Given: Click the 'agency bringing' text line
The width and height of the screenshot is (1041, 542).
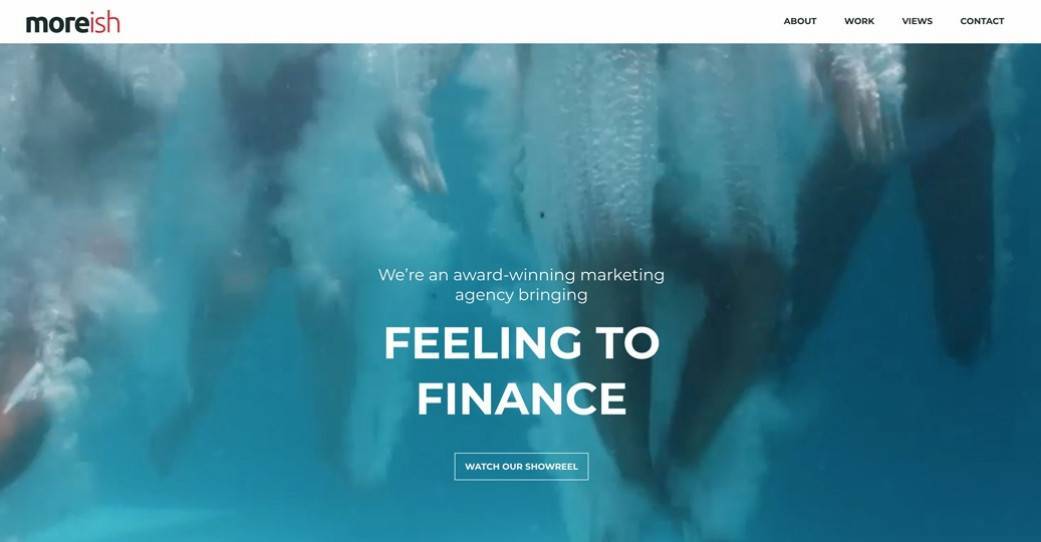Looking at the screenshot, I should [x=521, y=294].
